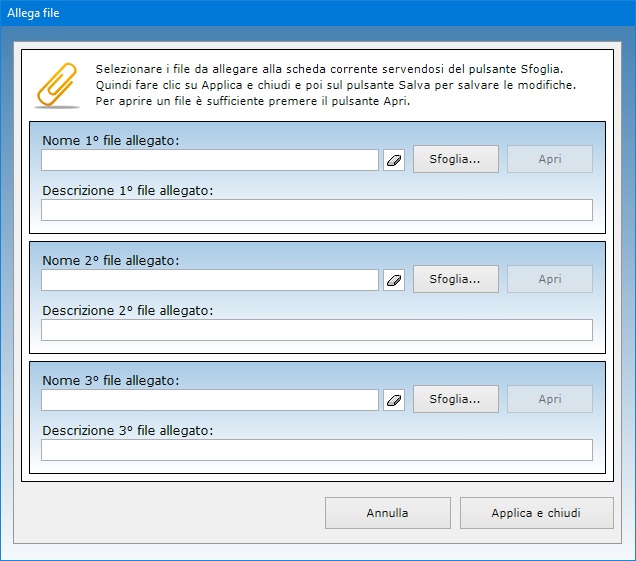Click the instruction text about Sfoglia
Viewport: 636px width, 561px height.
pos(330,69)
